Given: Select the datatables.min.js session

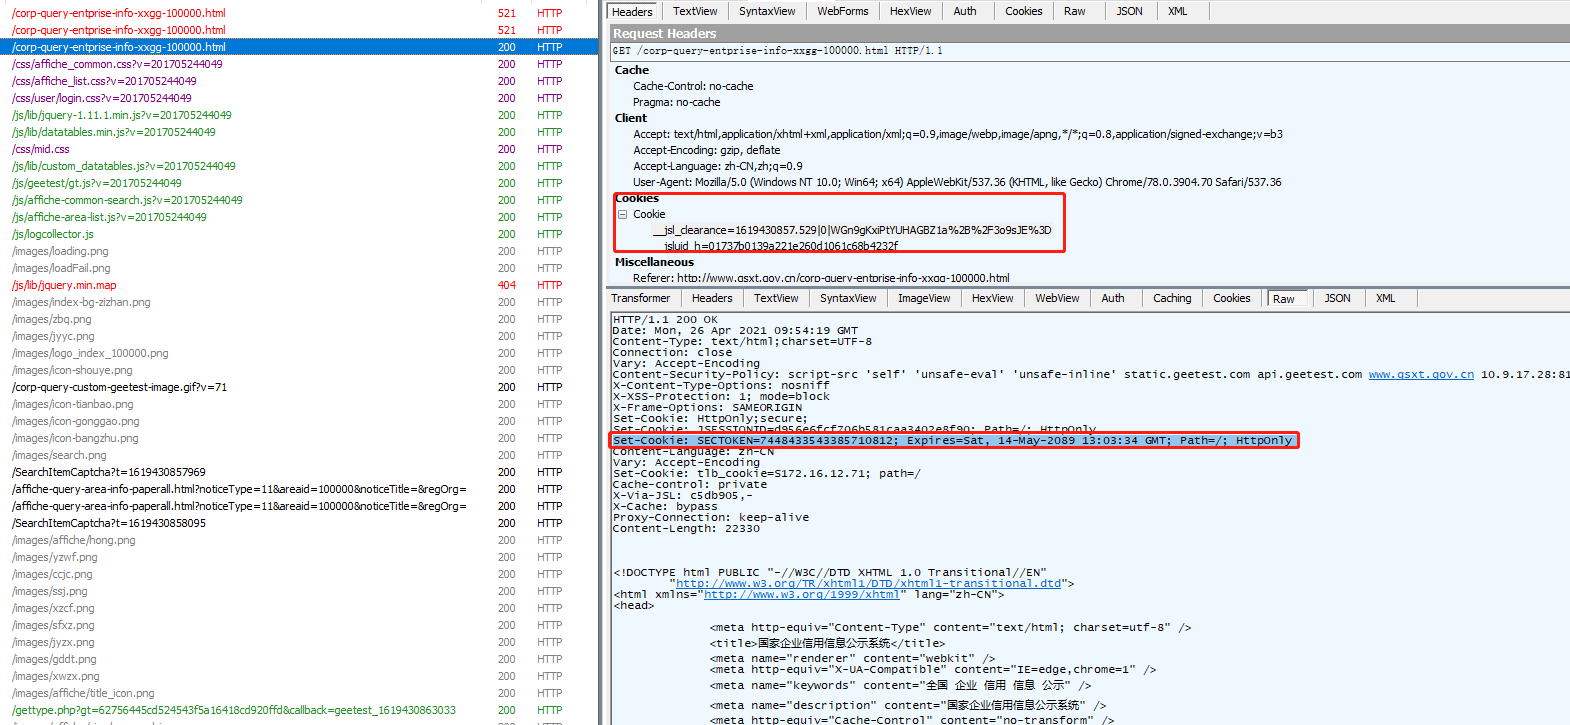Looking at the screenshot, I should click(299, 132).
